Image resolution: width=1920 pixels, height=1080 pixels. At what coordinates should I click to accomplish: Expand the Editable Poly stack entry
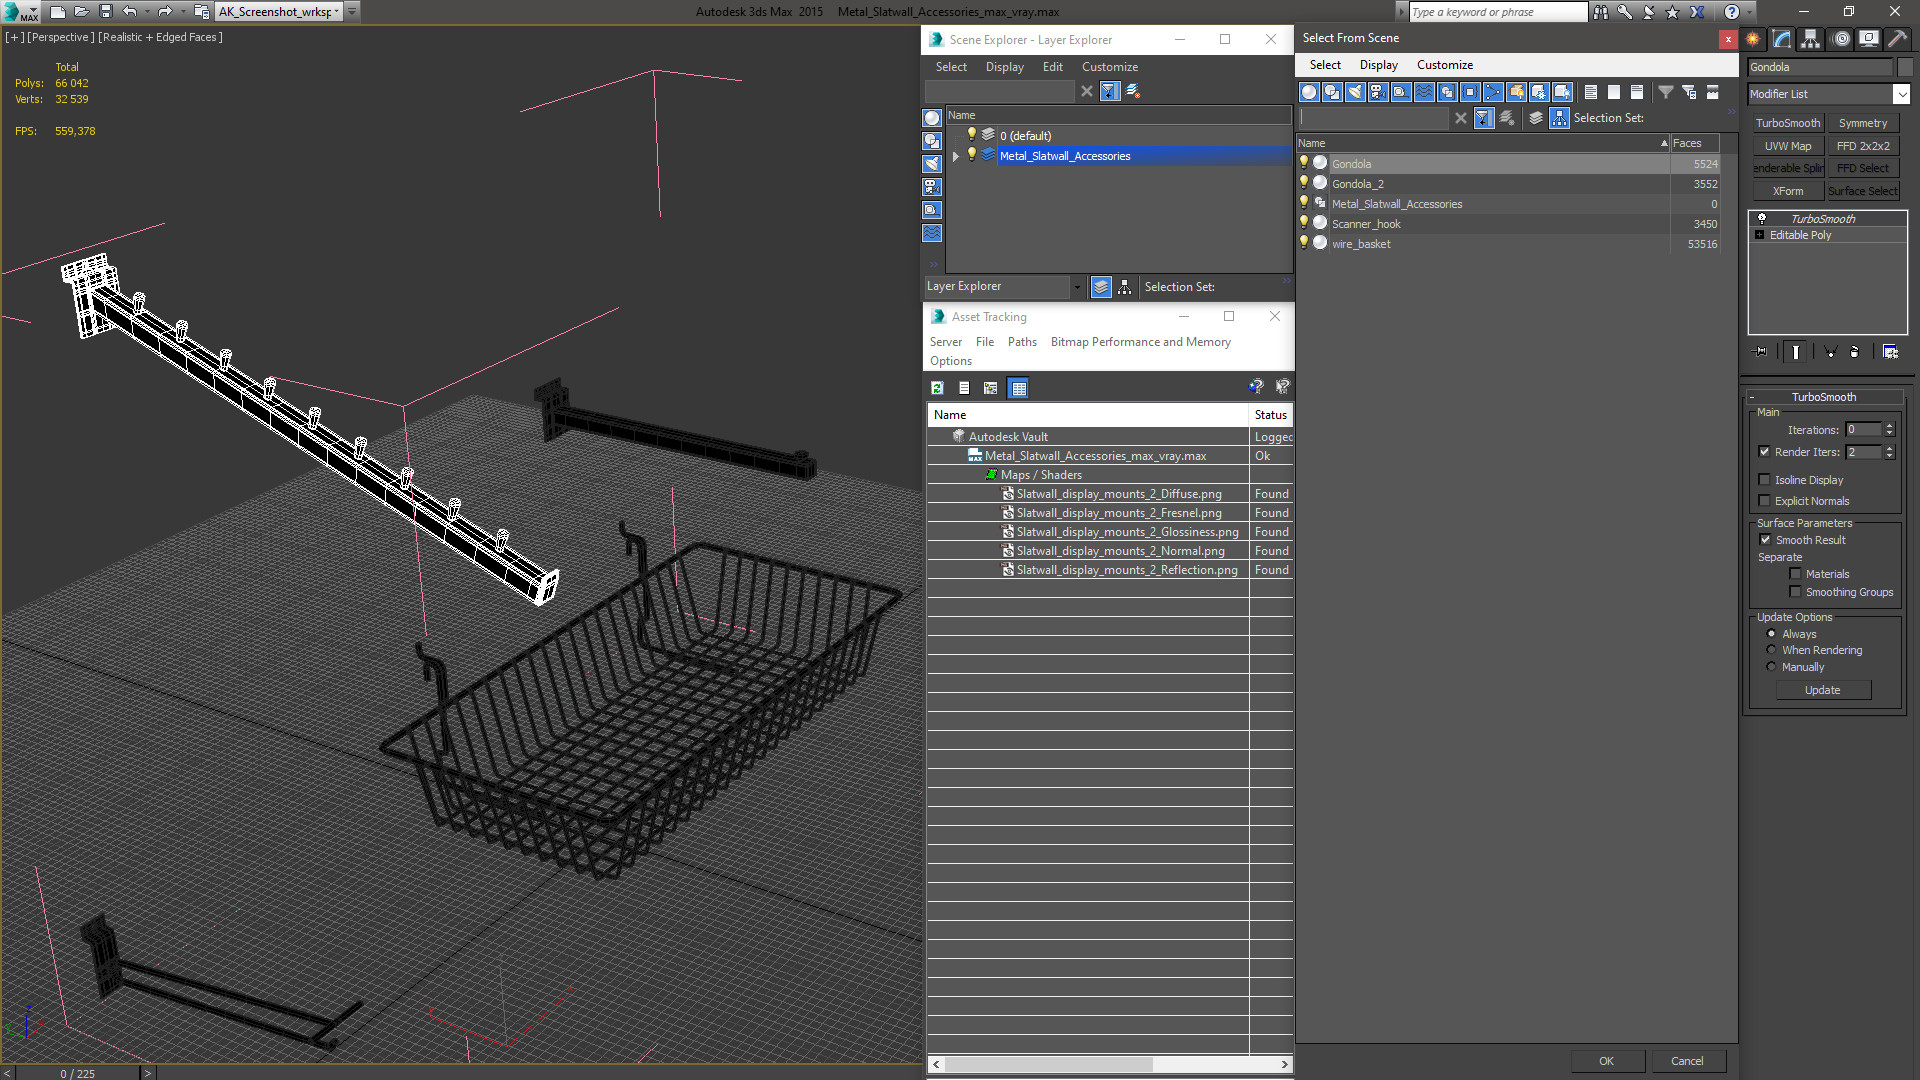[x=1760, y=235]
